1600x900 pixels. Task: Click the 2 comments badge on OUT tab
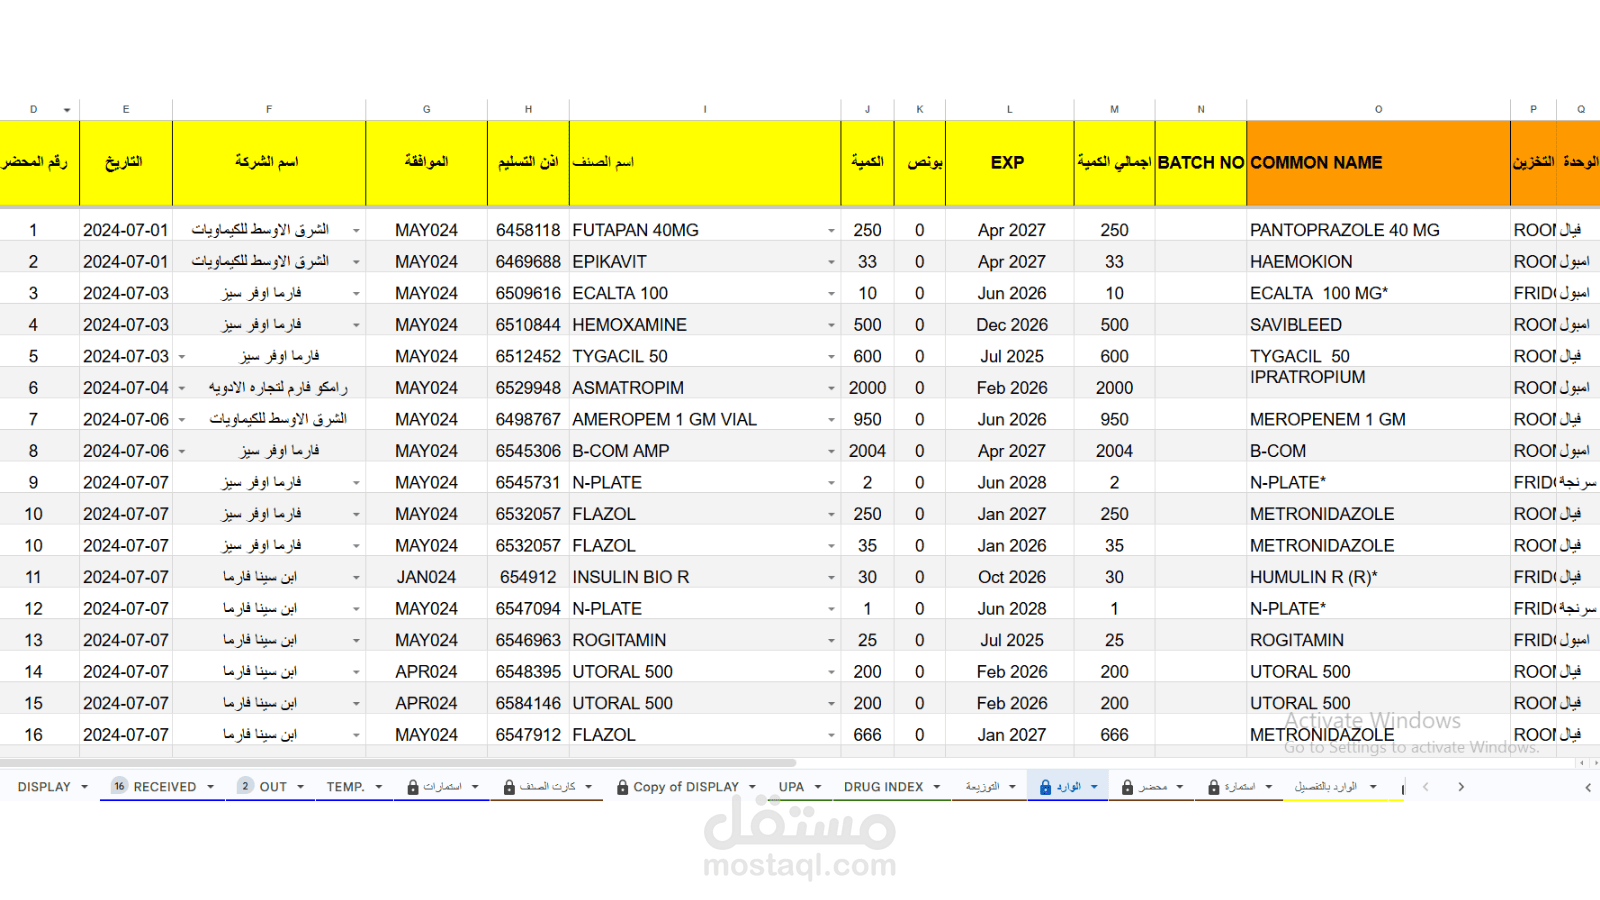click(245, 786)
